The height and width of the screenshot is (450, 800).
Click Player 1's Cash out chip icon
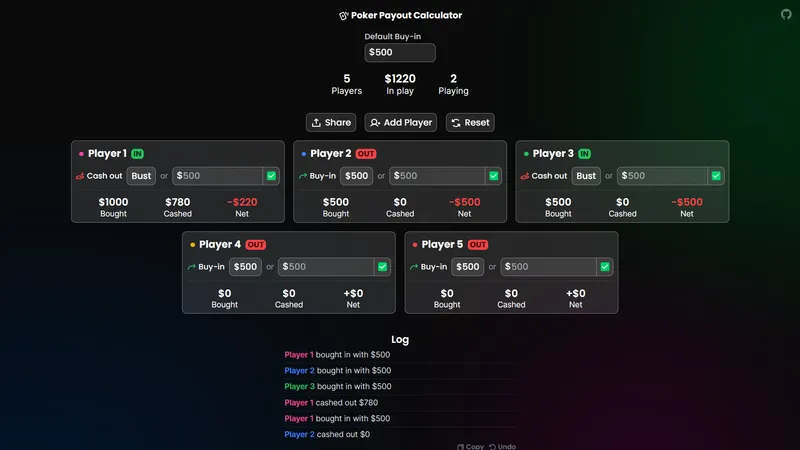[x=80, y=176]
